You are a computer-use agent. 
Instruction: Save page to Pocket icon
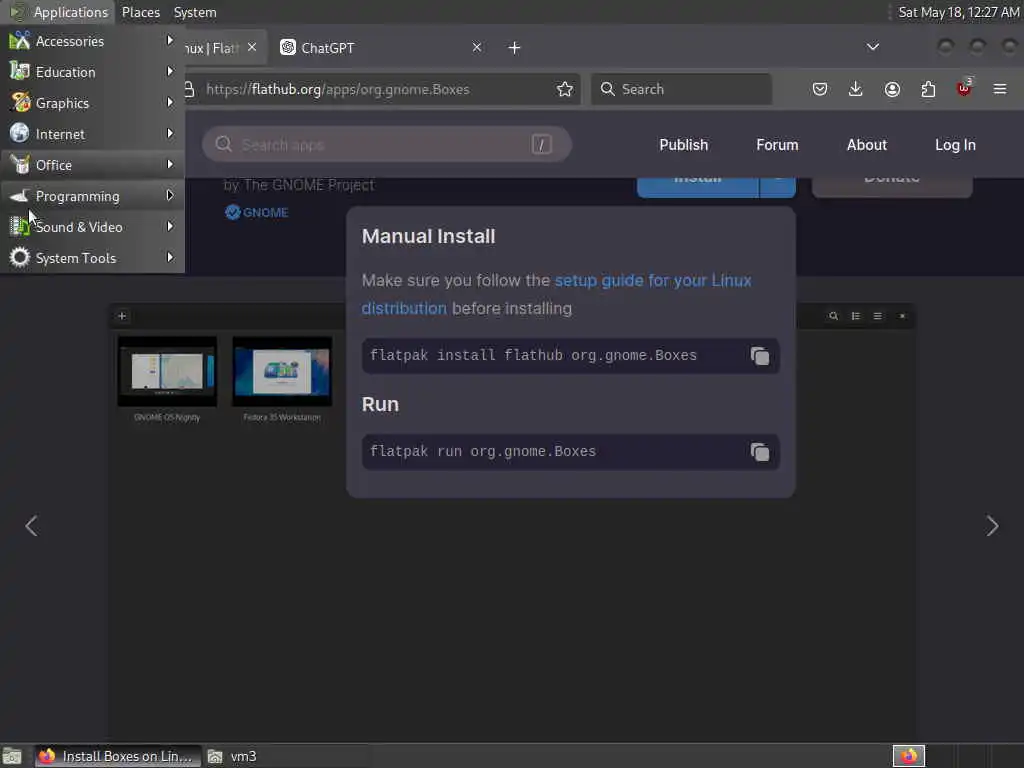click(x=820, y=89)
